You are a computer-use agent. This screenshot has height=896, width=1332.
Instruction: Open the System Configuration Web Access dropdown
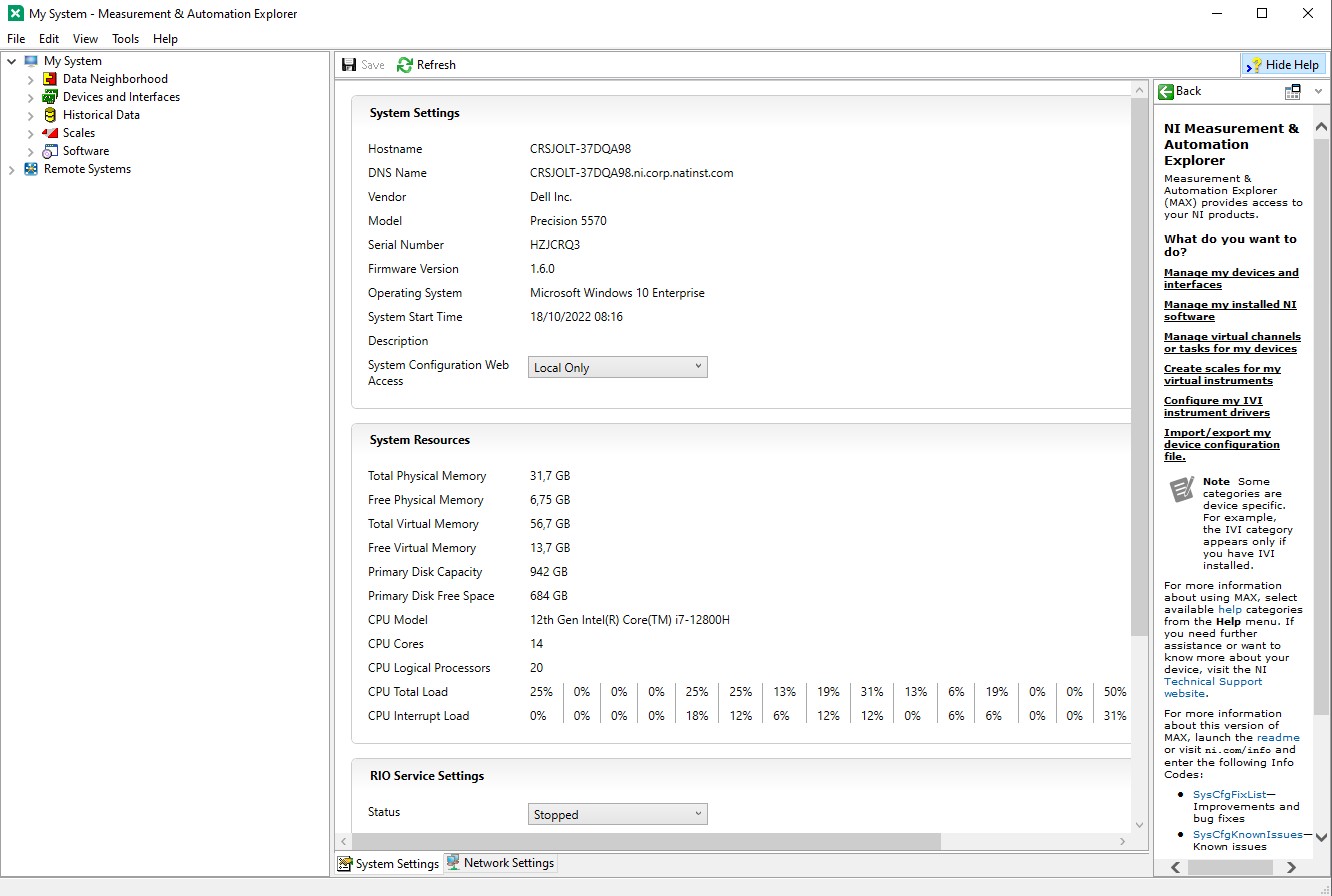(x=697, y=367)
